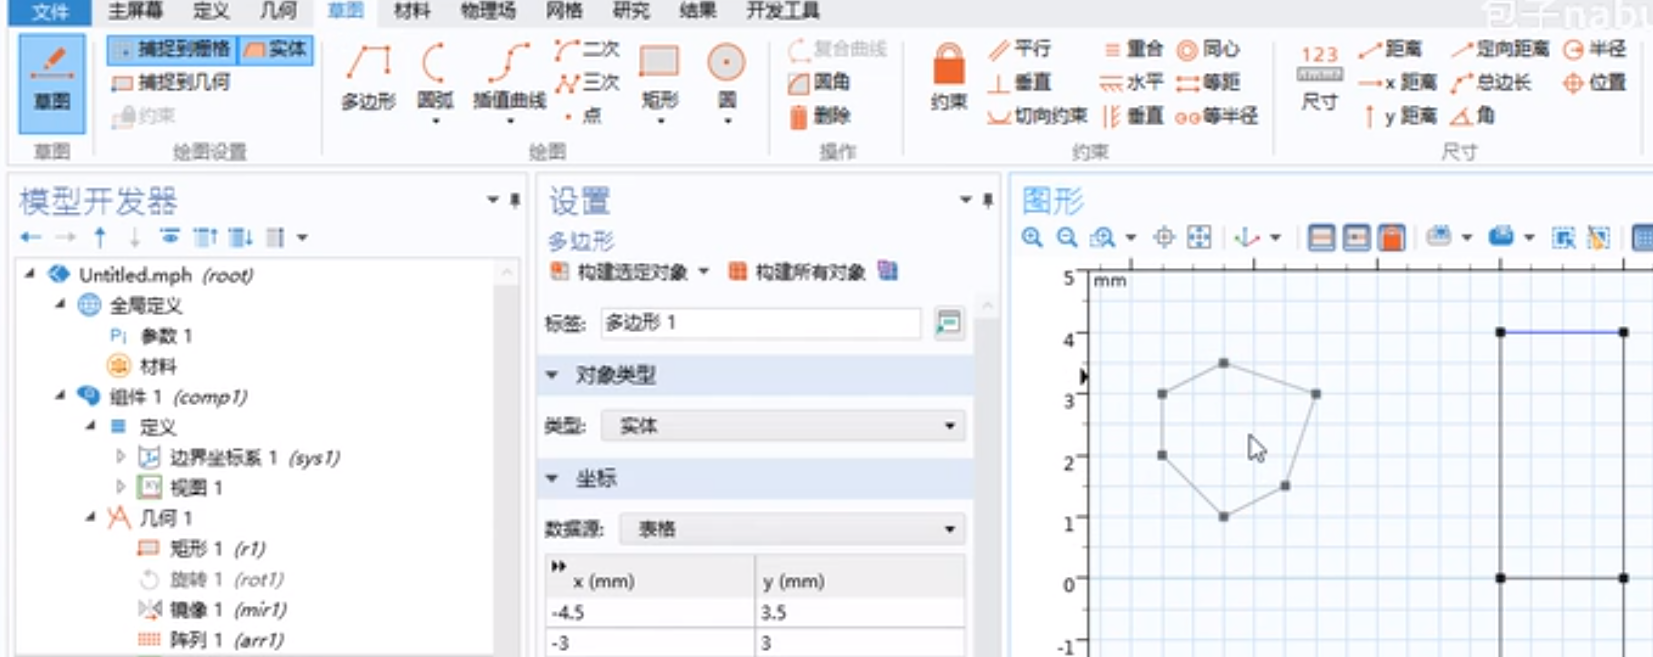
Task: Choose the 二次 quadratic curve tool
Action: tap(587, 48)
